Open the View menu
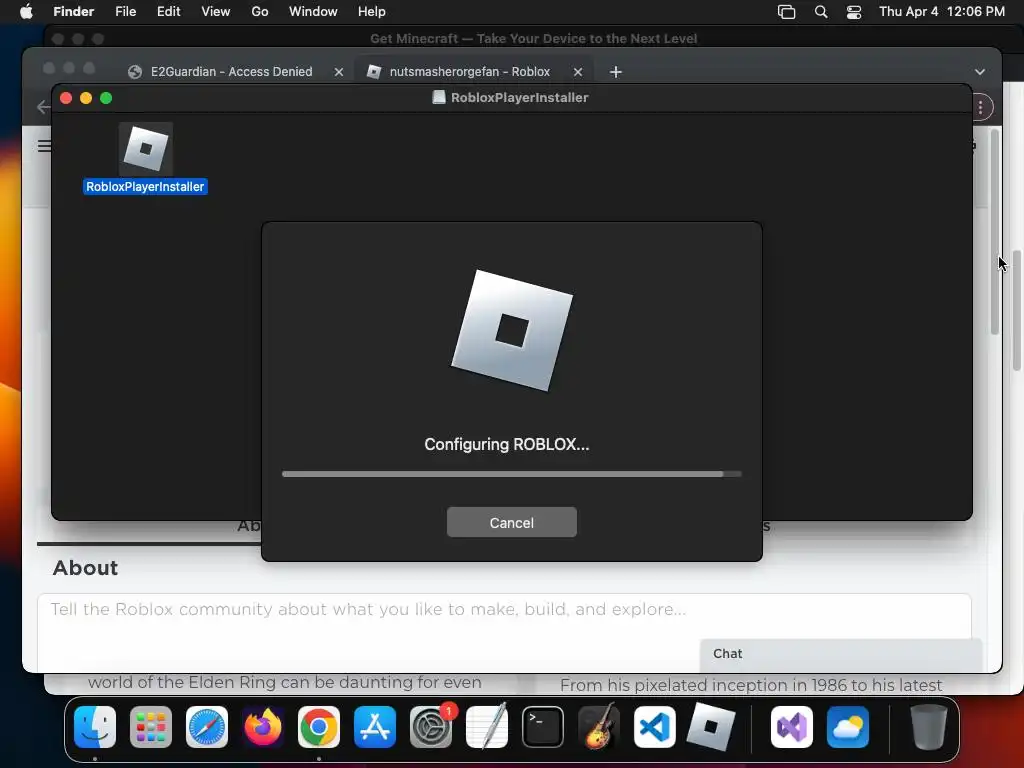Screen dimensions: 1024x768 point(216,11)
